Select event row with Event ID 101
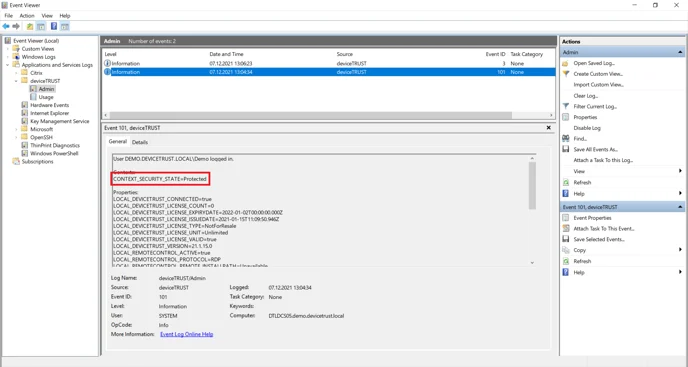Viewport: 688px width, 367px height. (x=329, y=72)
